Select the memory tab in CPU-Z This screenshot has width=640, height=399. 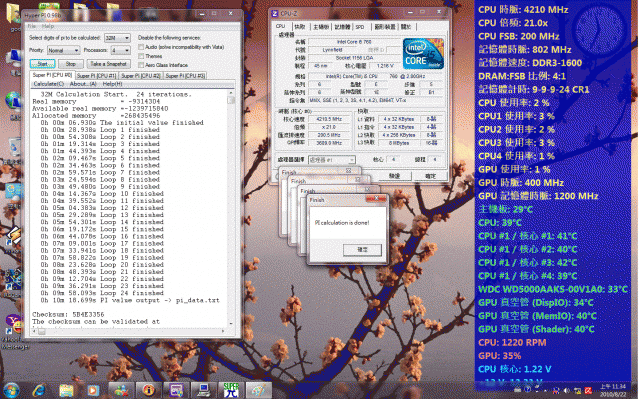342,27
